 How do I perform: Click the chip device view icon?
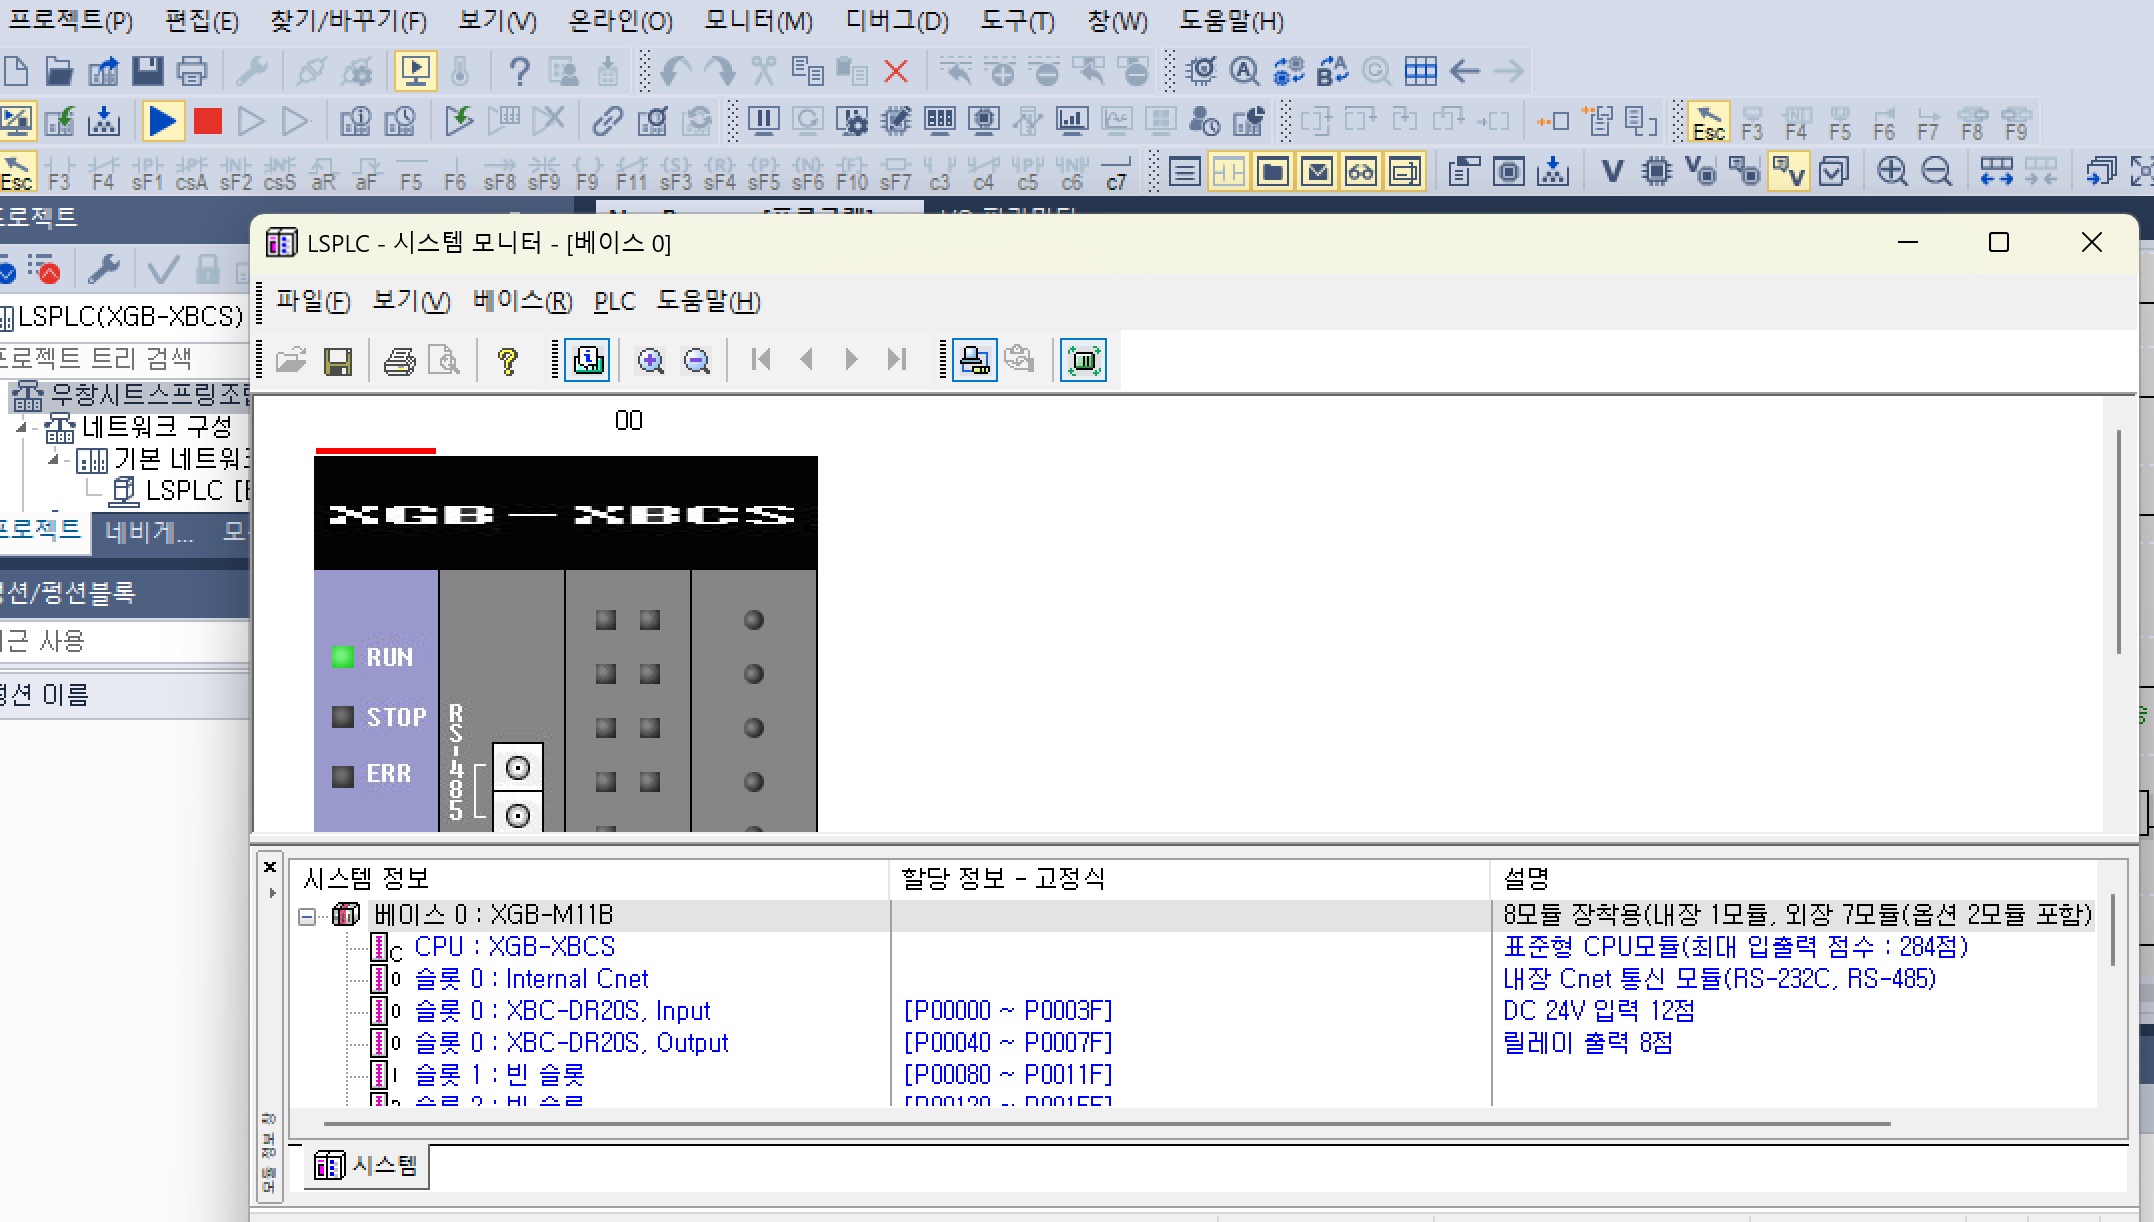pos(1657,172)
